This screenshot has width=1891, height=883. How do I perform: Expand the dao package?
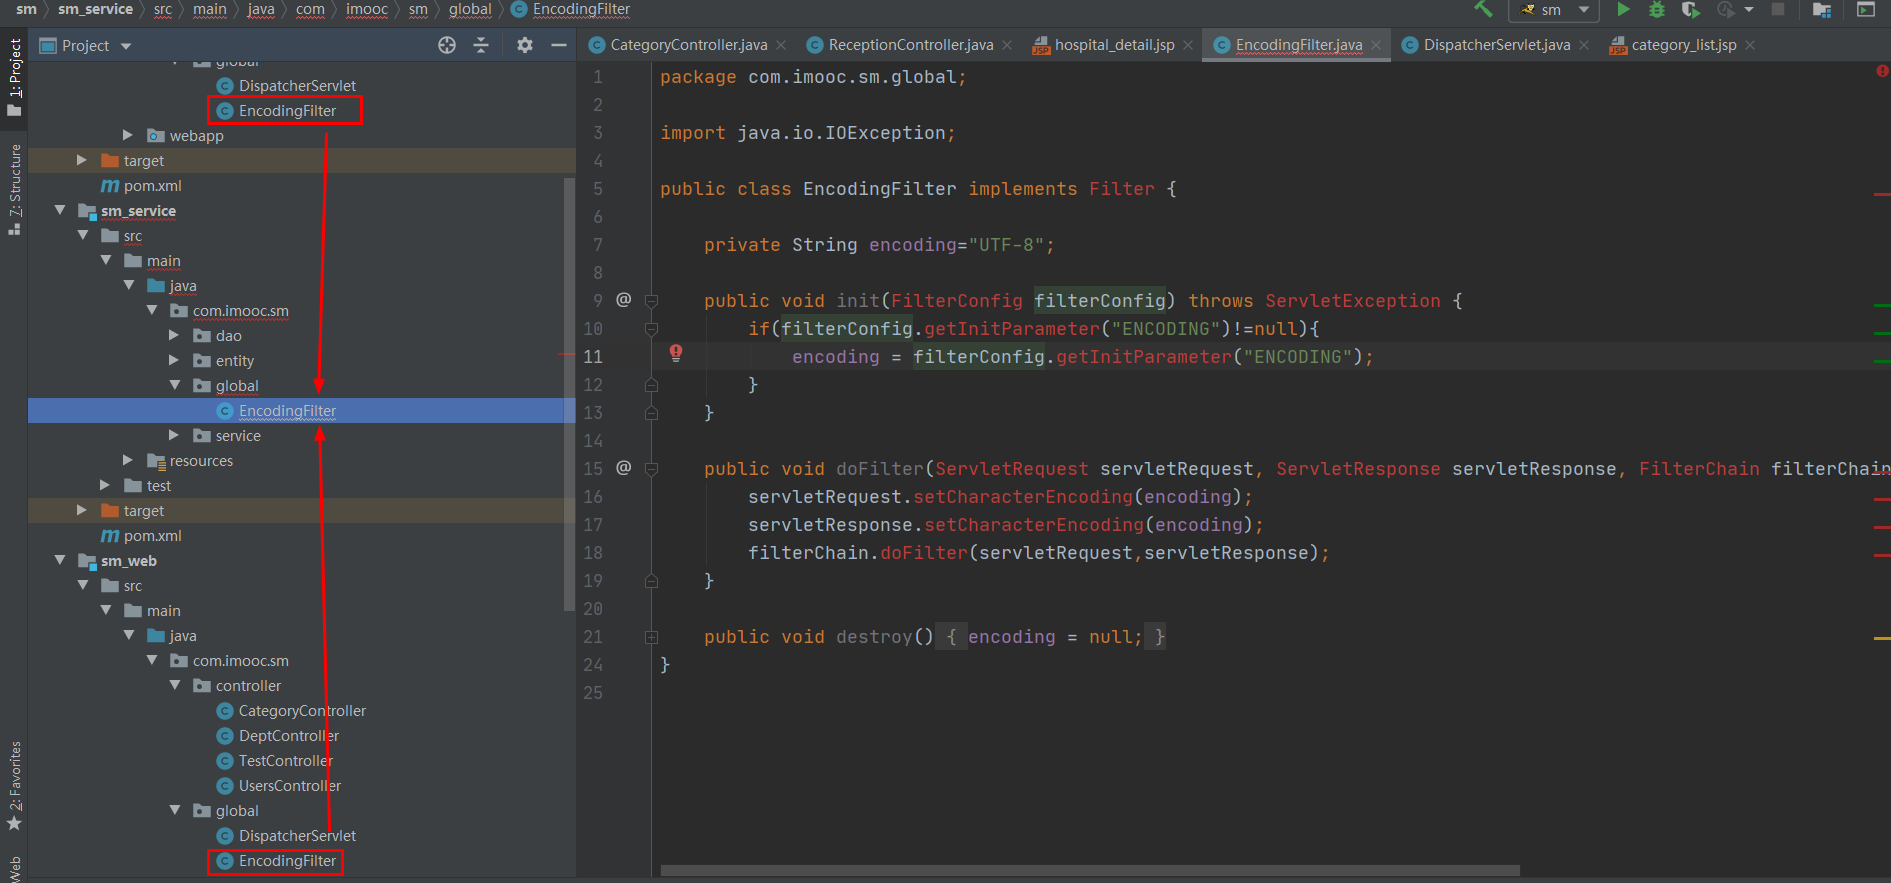point(174,335)
